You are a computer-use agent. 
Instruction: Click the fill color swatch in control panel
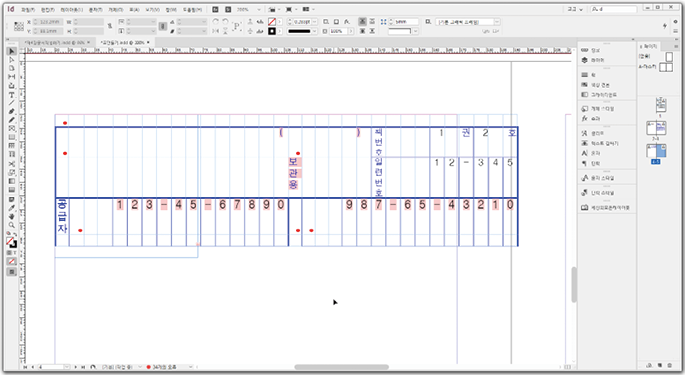tap(272, 21)
